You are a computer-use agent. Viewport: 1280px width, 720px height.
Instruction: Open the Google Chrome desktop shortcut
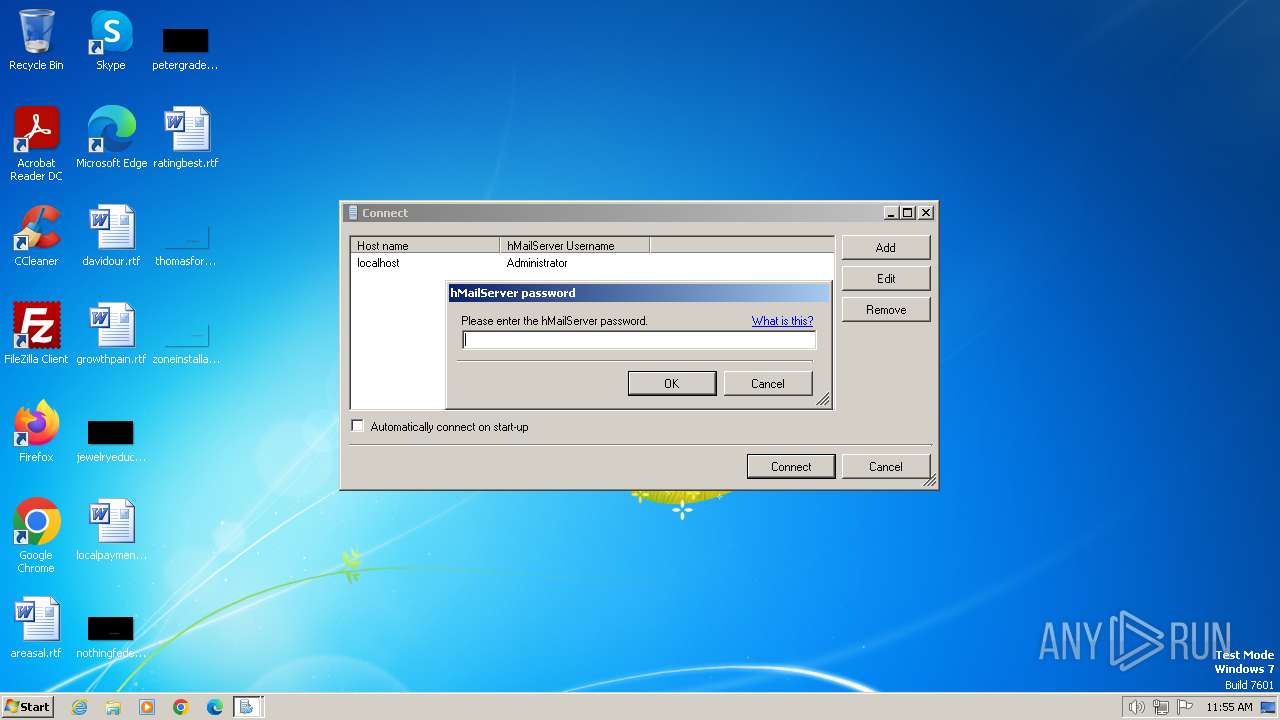coord(36,535)
